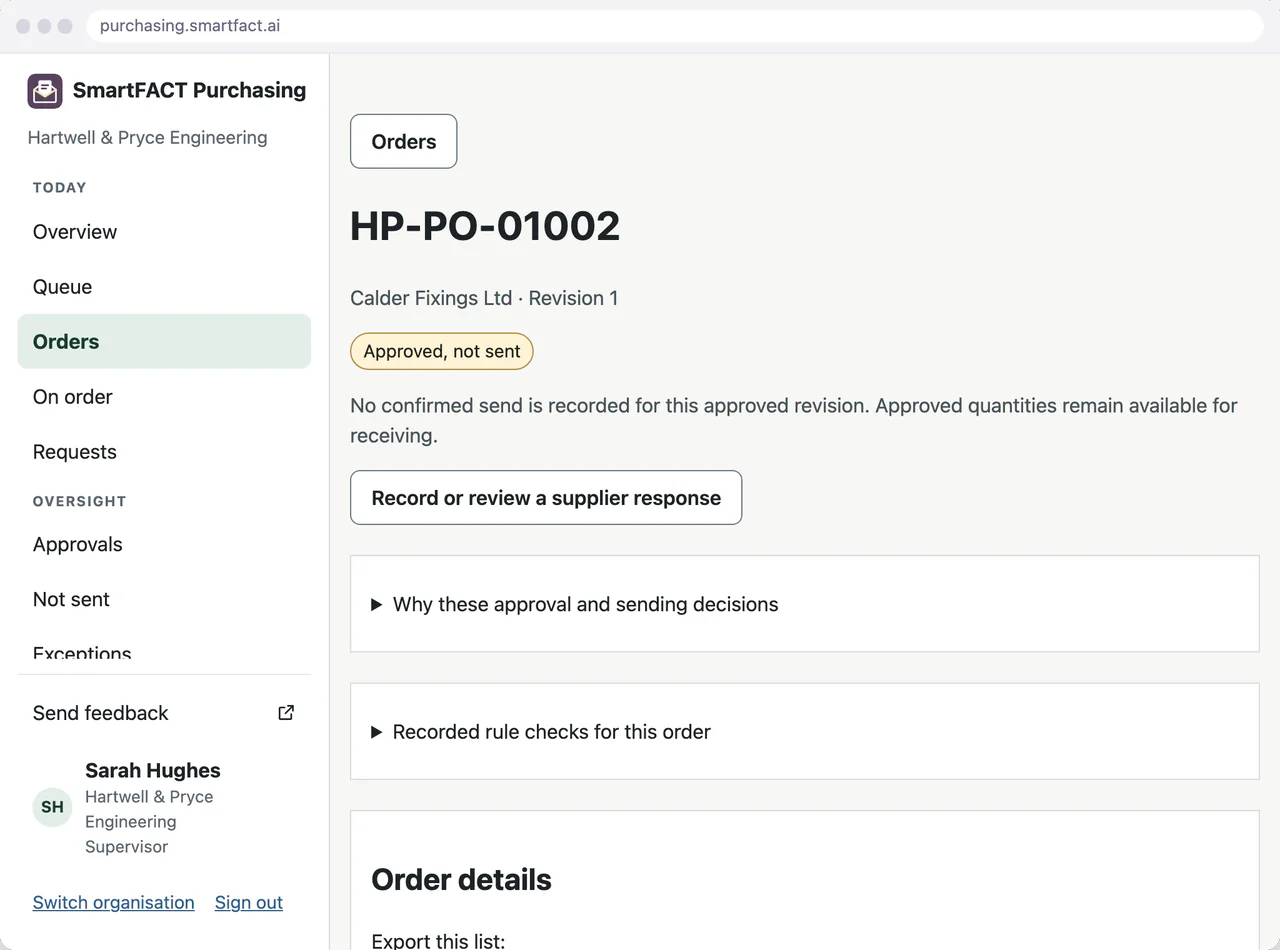Click the external link icon beside Send feedback
Viewport: 1280px width, 950px height.
(286, 713)
